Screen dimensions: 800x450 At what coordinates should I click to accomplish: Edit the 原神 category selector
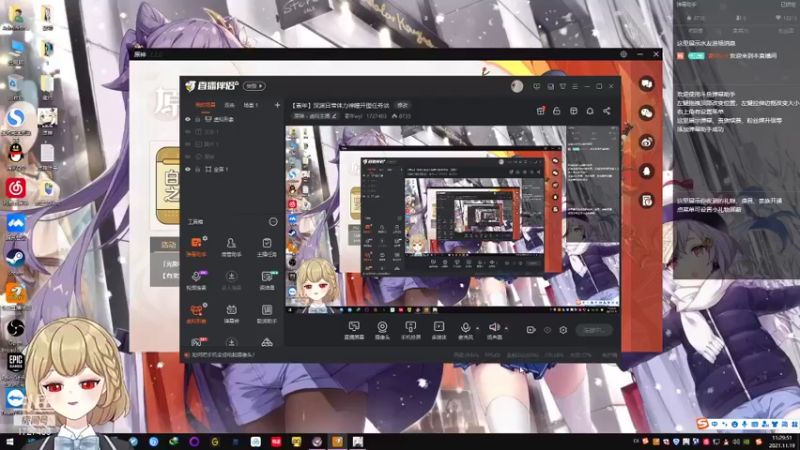(315, 116)
